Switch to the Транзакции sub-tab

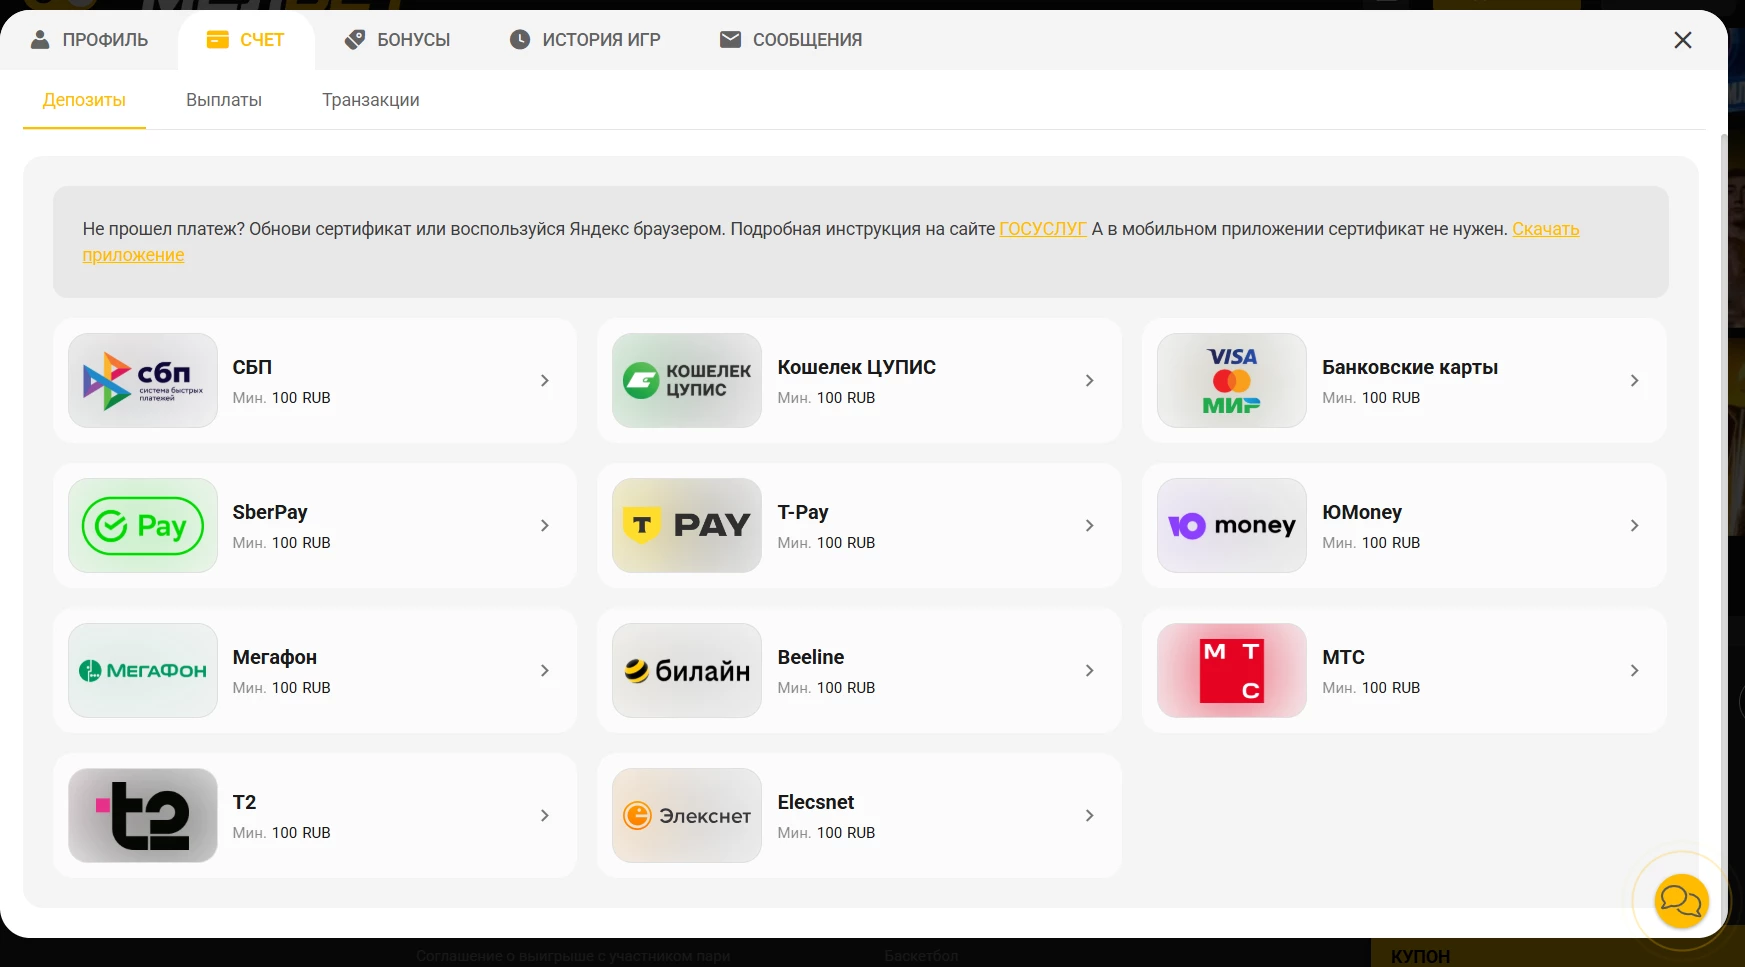pos(371,100)
